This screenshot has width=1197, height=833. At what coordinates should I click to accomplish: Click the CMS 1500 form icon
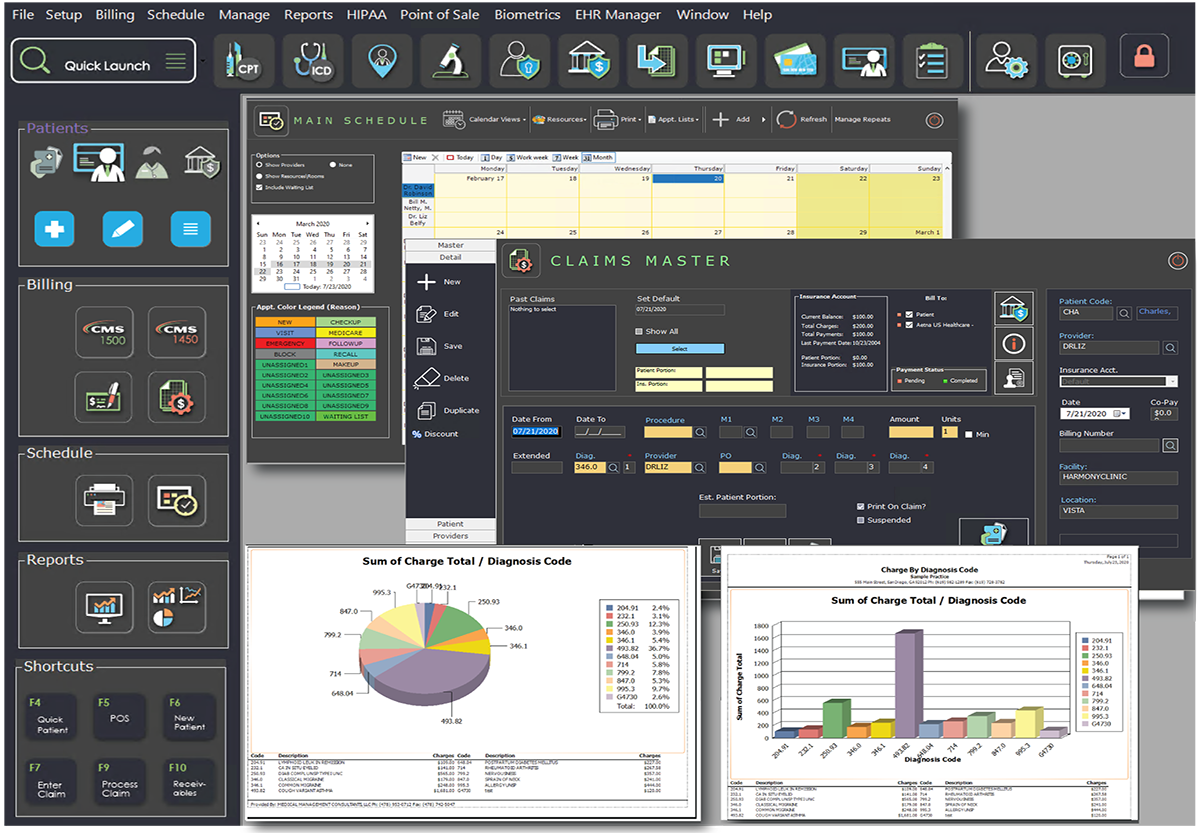pos(105,332)
